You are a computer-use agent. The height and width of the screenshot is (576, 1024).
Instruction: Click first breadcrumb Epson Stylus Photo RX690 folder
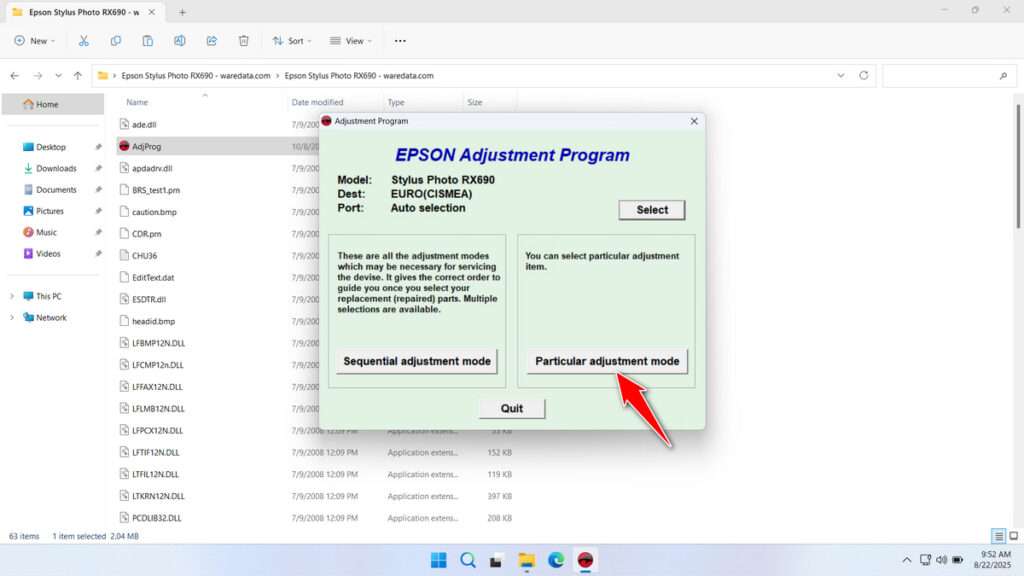(x=196, y=76)
